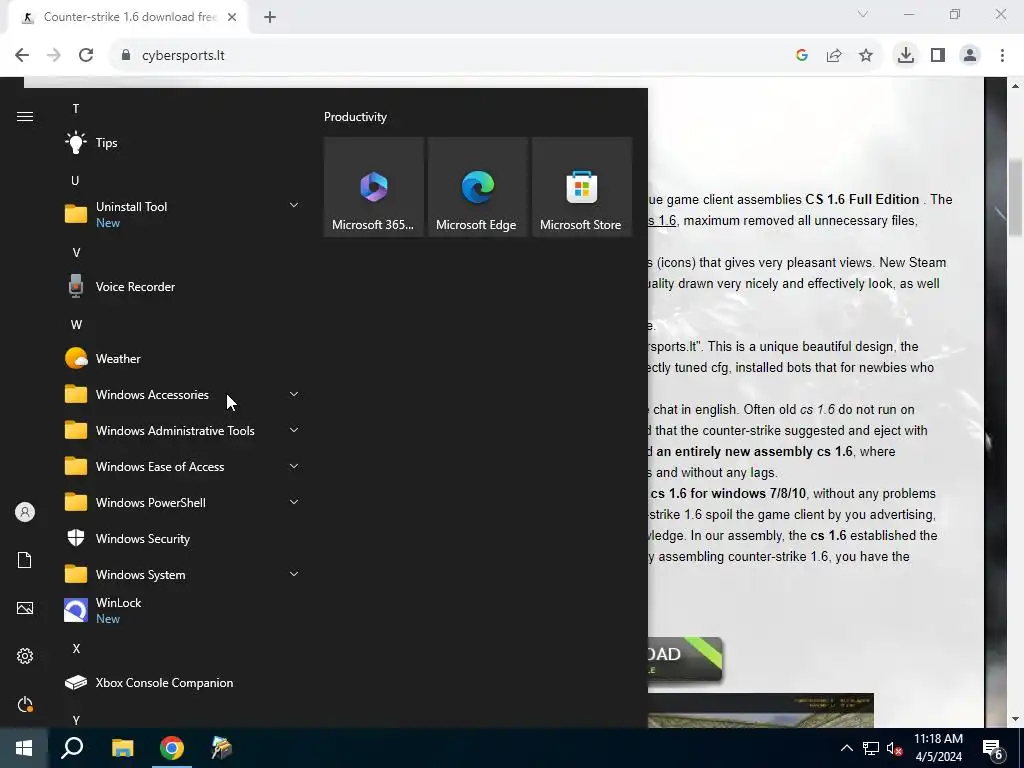Image resolution: width=1024 pixels, height=768 pixels.
Task: Expand Windows Ease of Access chevron
Action: 294,466
